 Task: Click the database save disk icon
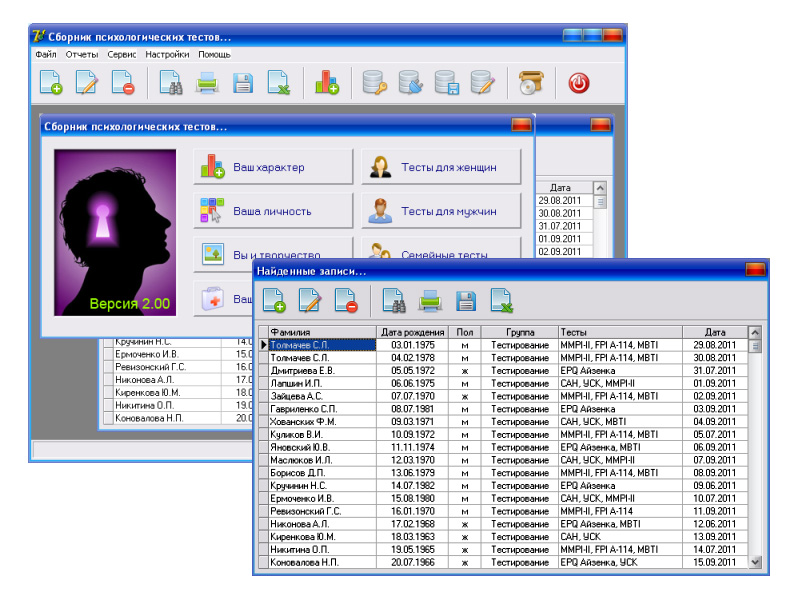pos(446,84)
